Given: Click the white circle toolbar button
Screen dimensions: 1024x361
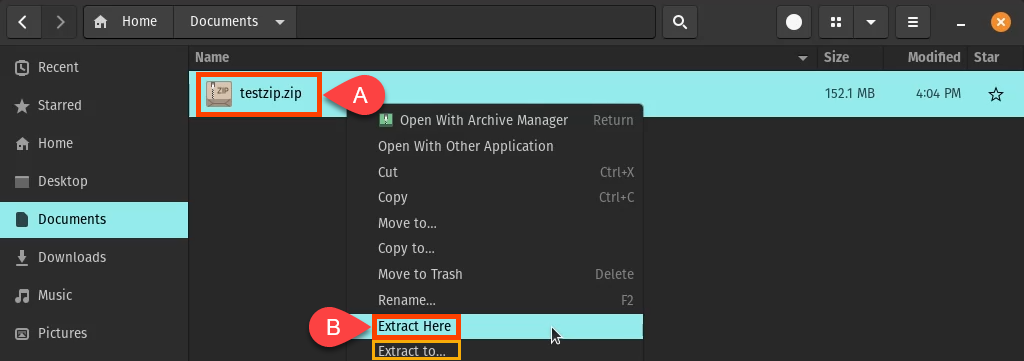Looking at the screenshot, I should click(x=793, y=22).
